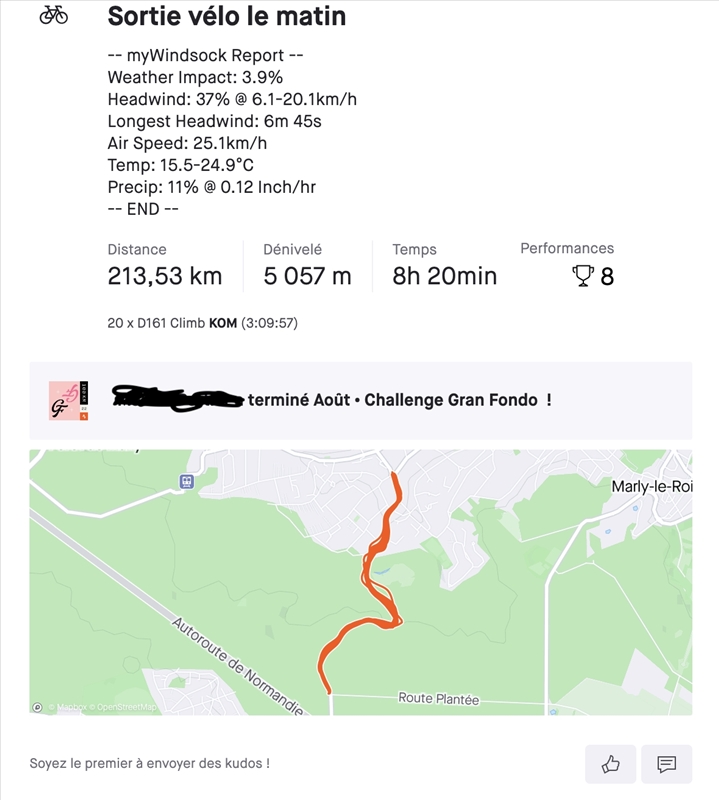Click the 5 057 m Dénivelé stat
The height and width of the screenshot is (800, 719).
pos(307,276)
